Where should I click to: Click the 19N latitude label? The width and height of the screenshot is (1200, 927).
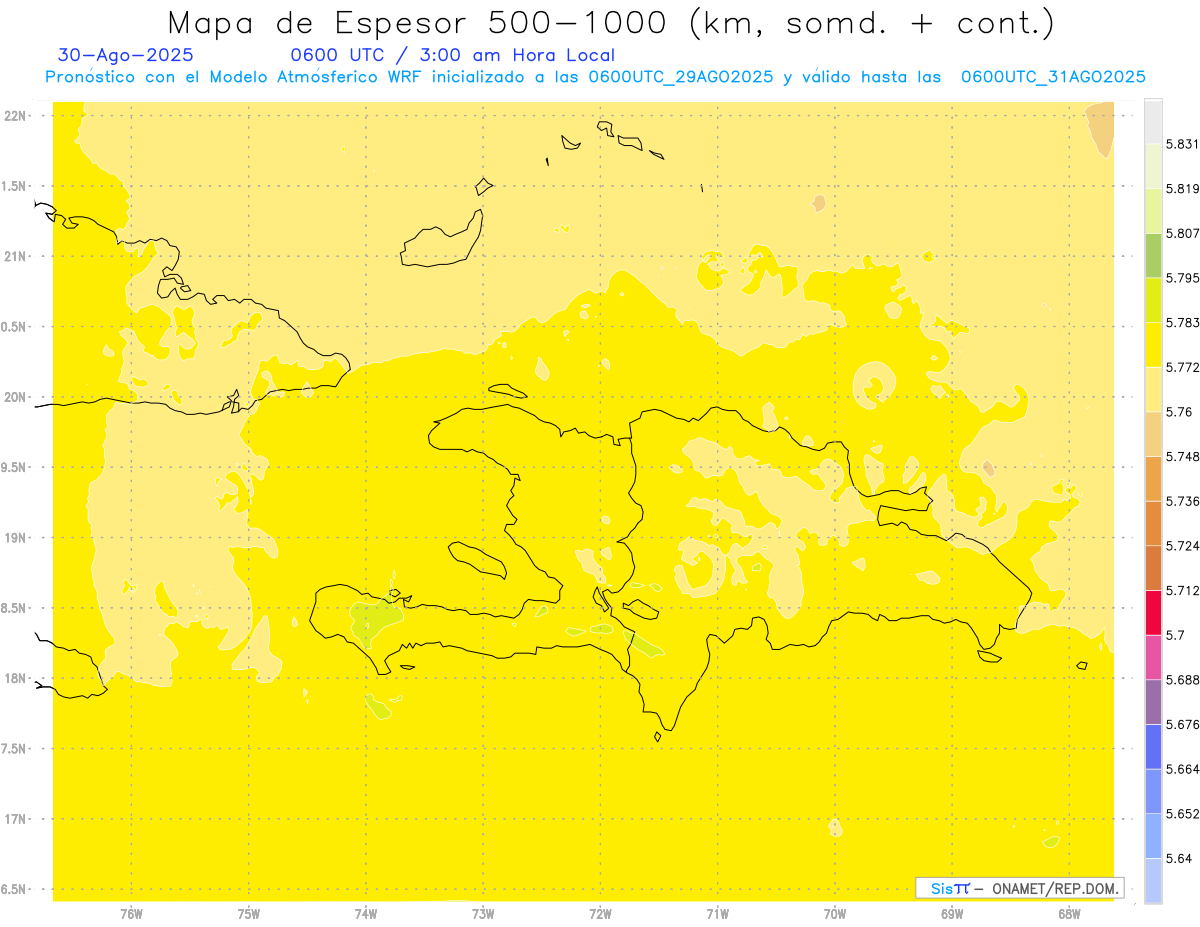[x=17, y=538]
